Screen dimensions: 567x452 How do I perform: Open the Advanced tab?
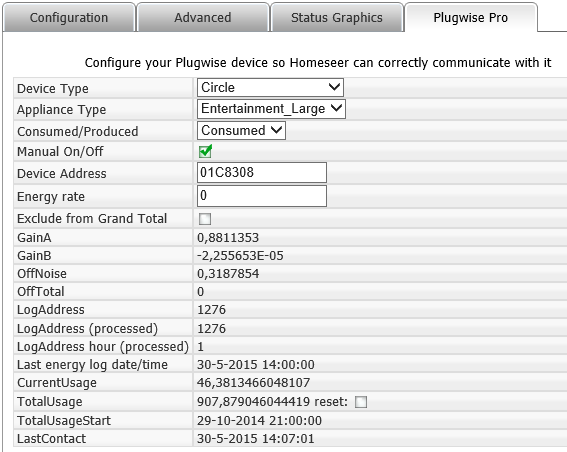click(203, 17)
